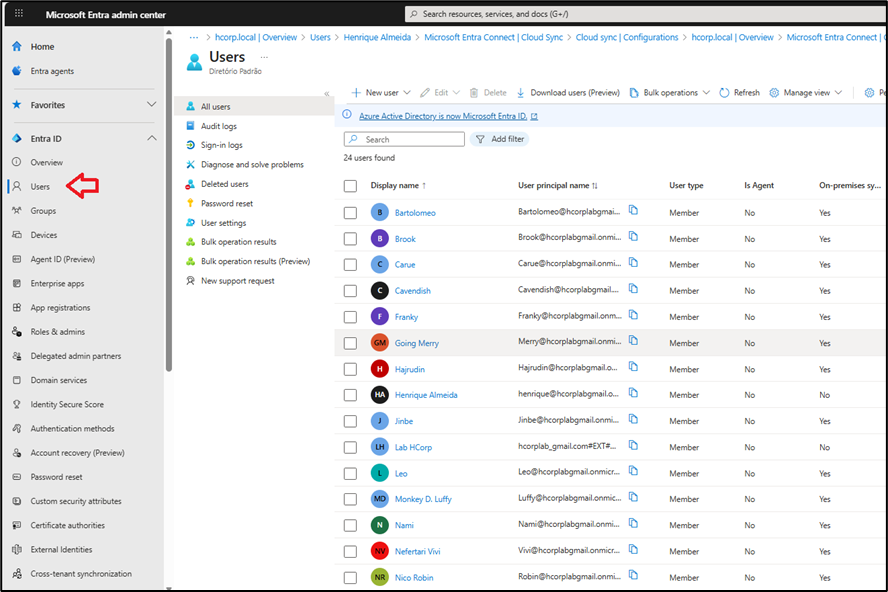
Task: Open Audit logs in the Users menu
Action: pyautogui.click(x=218, y=126)
